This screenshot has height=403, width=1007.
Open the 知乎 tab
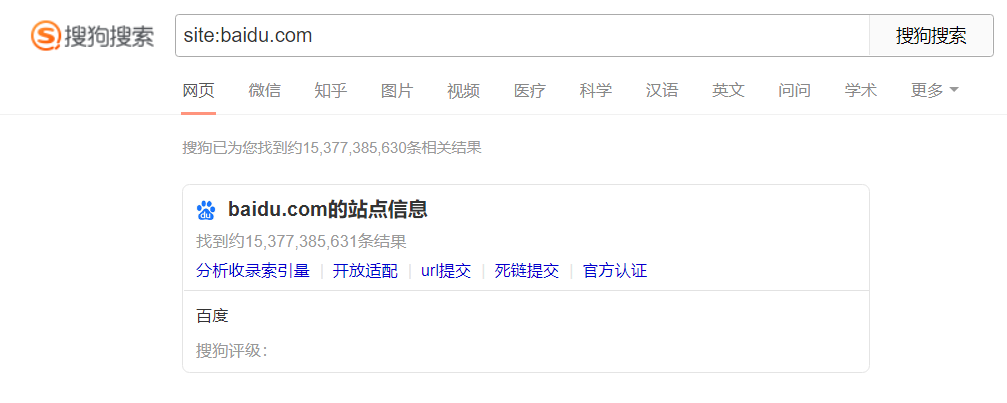(x=331, y=90)
